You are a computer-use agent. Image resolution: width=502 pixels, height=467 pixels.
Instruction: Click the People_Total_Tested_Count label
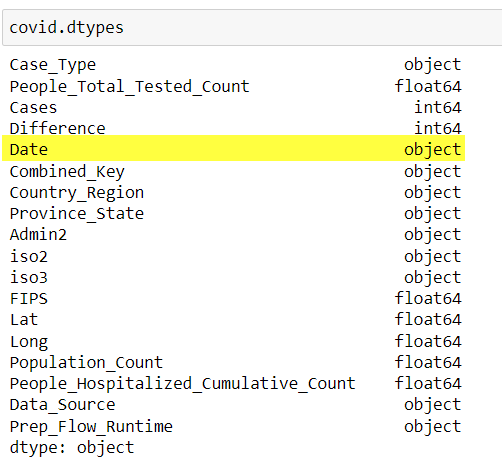pos(129,87)
